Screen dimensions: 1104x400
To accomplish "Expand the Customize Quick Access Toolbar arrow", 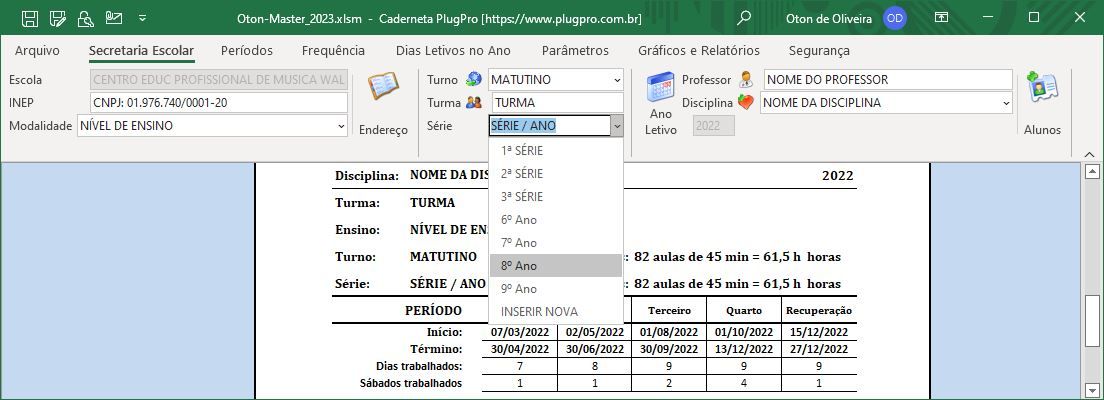I will (x=142, y=18).
